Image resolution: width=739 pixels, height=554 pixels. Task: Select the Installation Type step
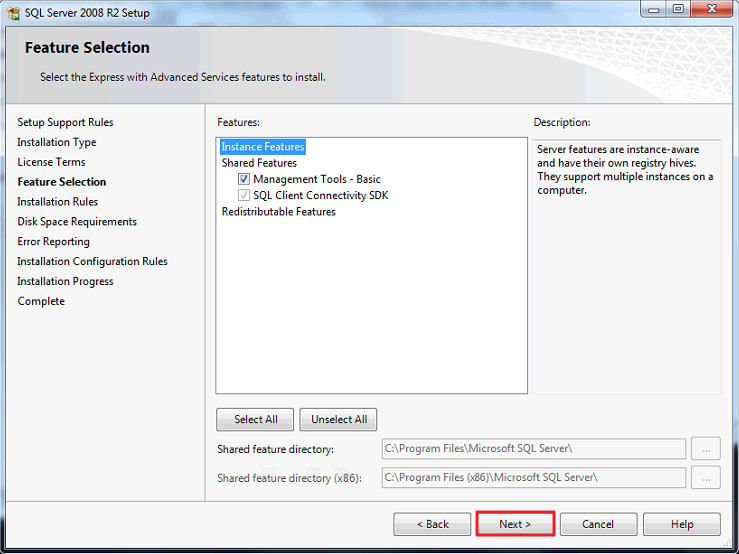coord(57,142)
